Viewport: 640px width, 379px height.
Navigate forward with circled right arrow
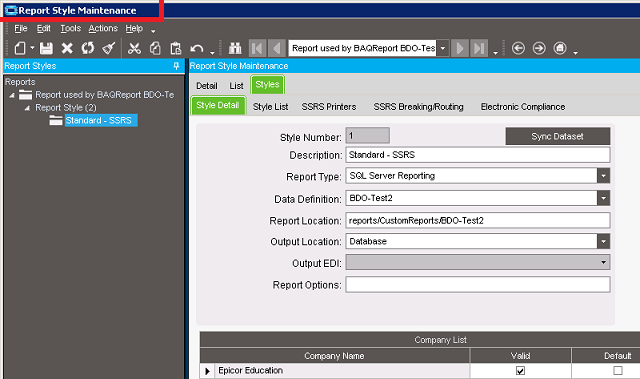point(539,48)
